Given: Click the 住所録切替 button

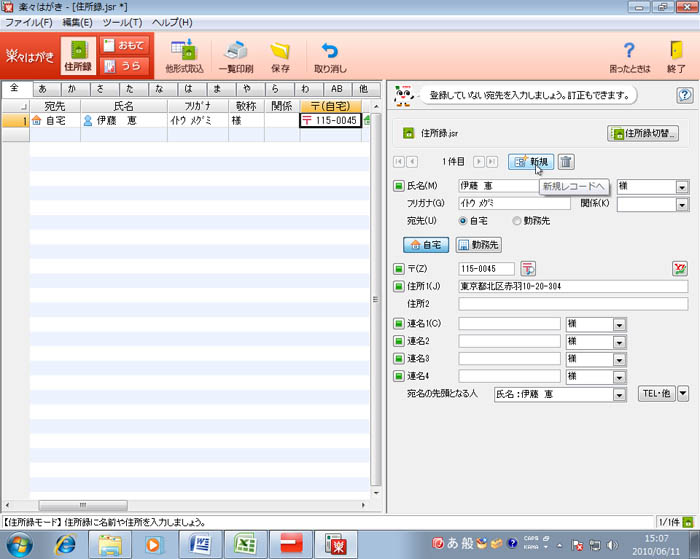Looking at the screenshot, I should point(643,132).
